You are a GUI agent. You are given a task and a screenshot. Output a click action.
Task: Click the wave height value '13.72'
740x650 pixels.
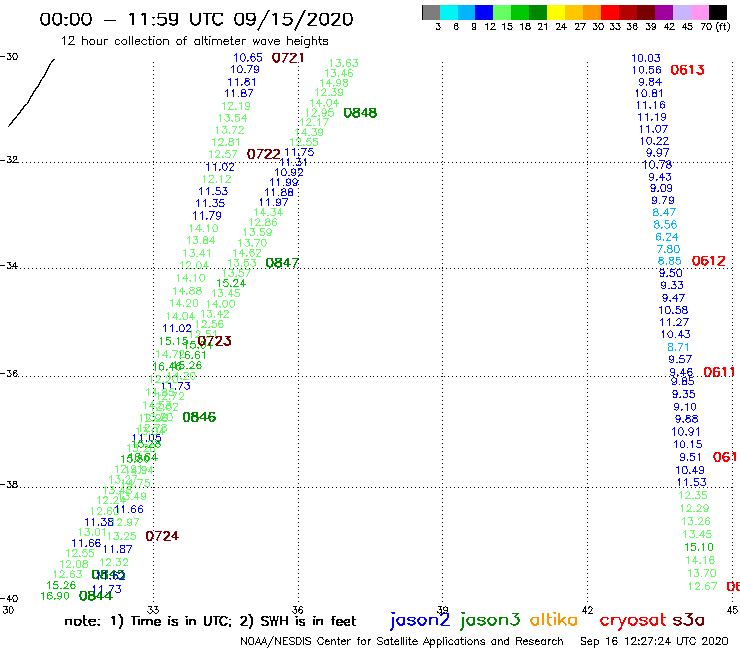point(230,130)
